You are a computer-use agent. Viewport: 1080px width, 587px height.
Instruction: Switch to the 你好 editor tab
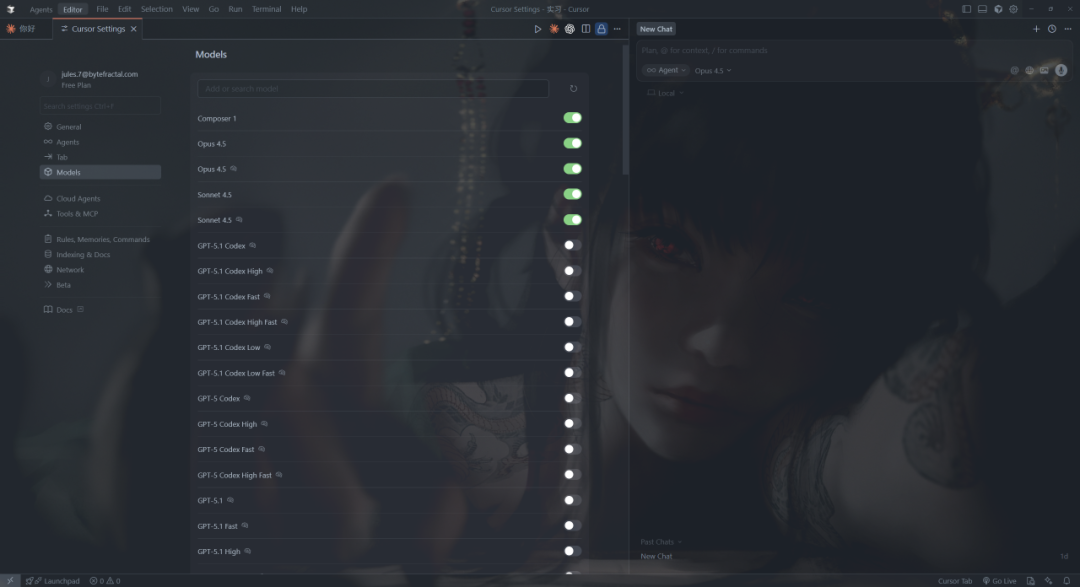26,29
